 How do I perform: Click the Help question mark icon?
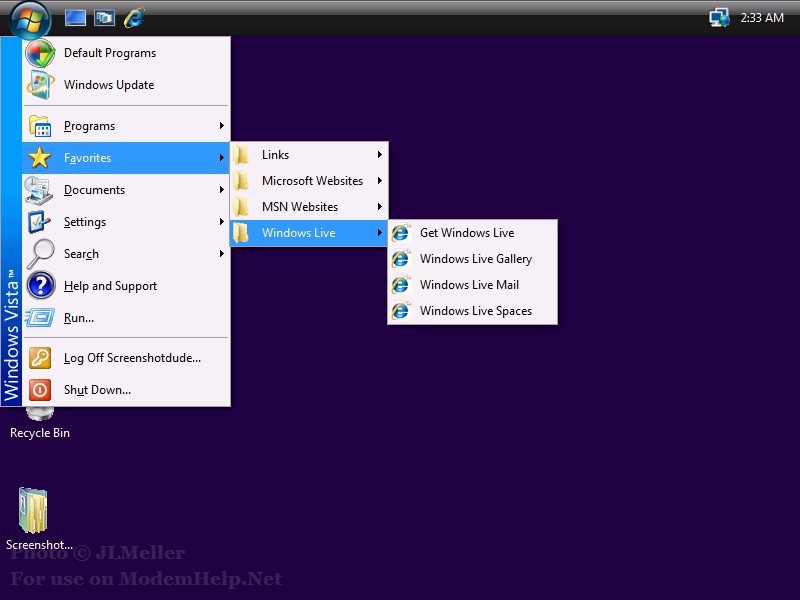(x=40, y=285)
